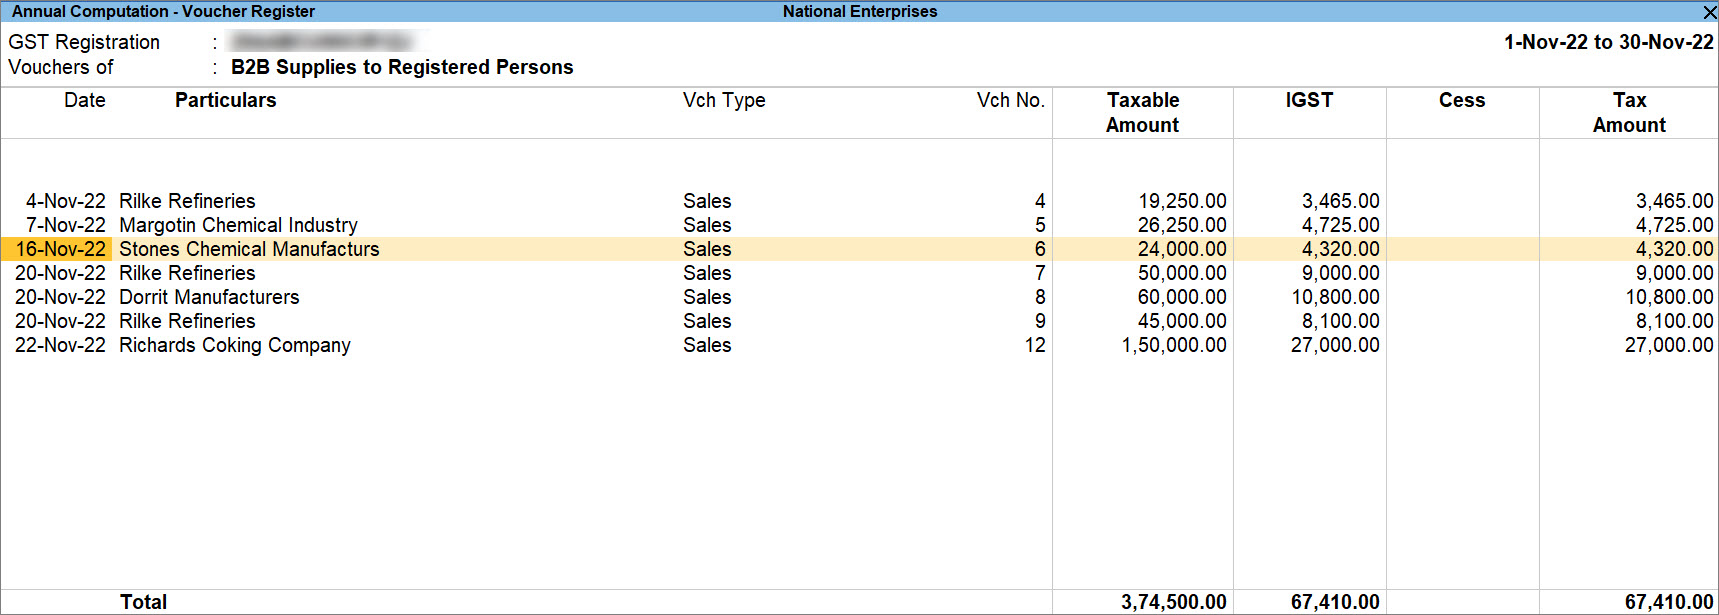Close the Voucher Register window
Screen dimensions: 1719x615
(x=1709, y=12)
